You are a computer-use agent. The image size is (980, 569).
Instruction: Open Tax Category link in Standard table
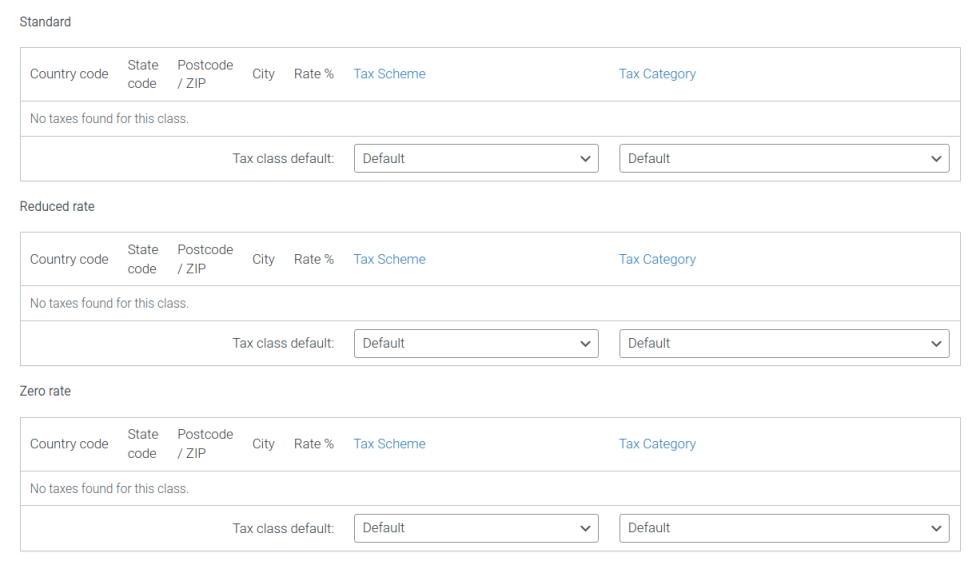tap(658, 74)
